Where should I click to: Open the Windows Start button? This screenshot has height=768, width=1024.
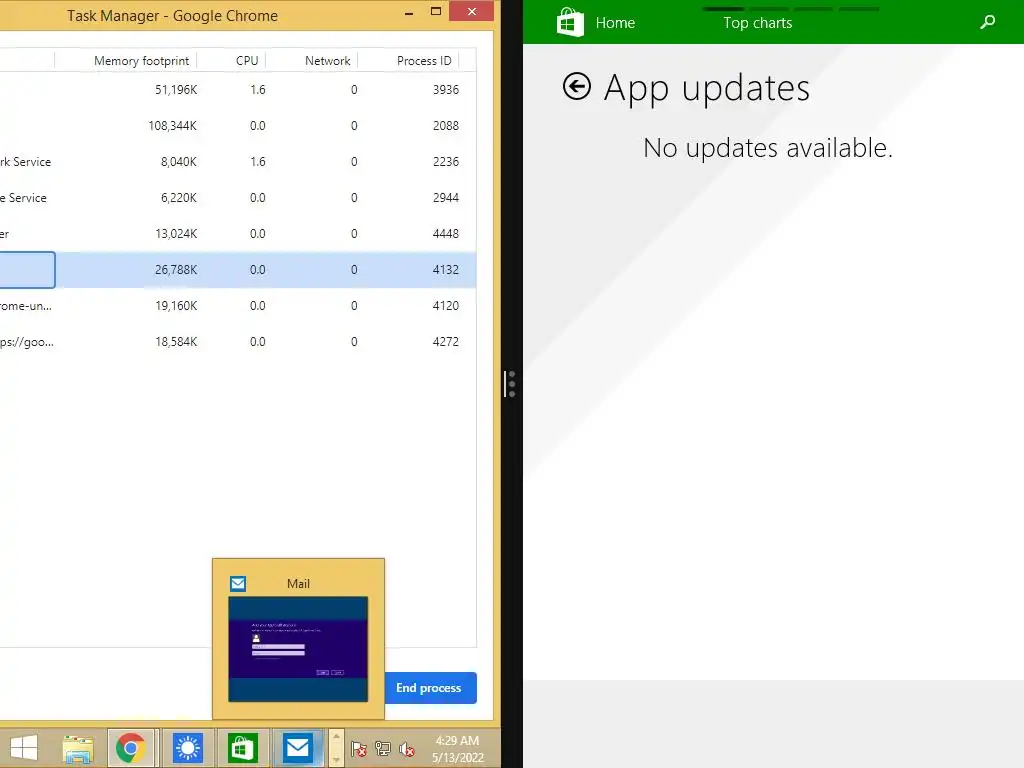click(24, 748)
